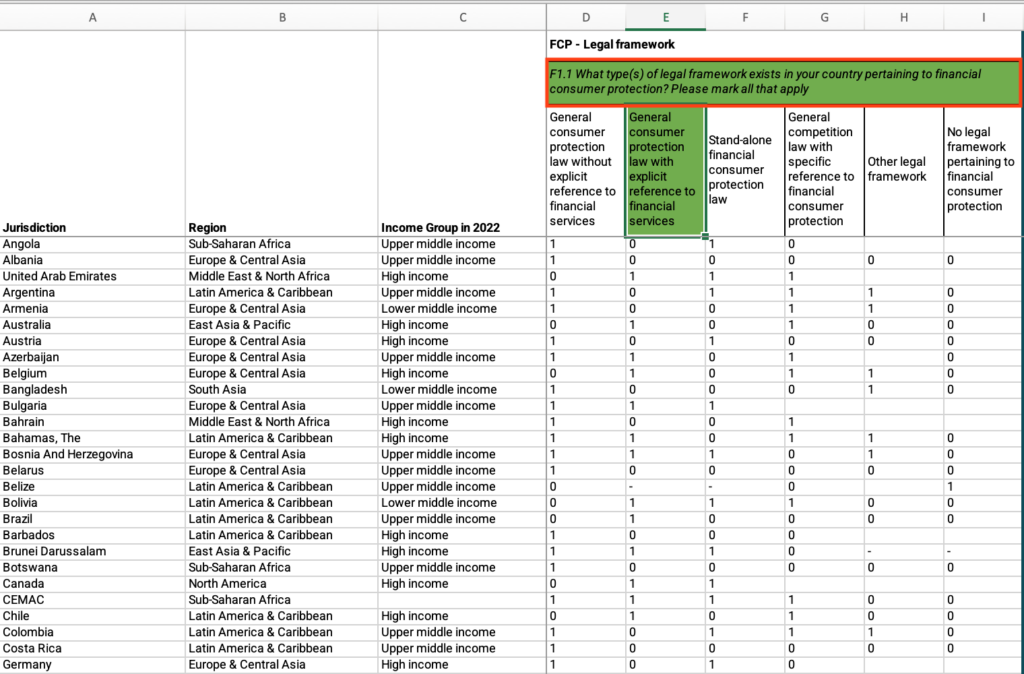Select 'High income' cell in Chile row
The image size is (1024, 674).
click(x=462, y=616)
